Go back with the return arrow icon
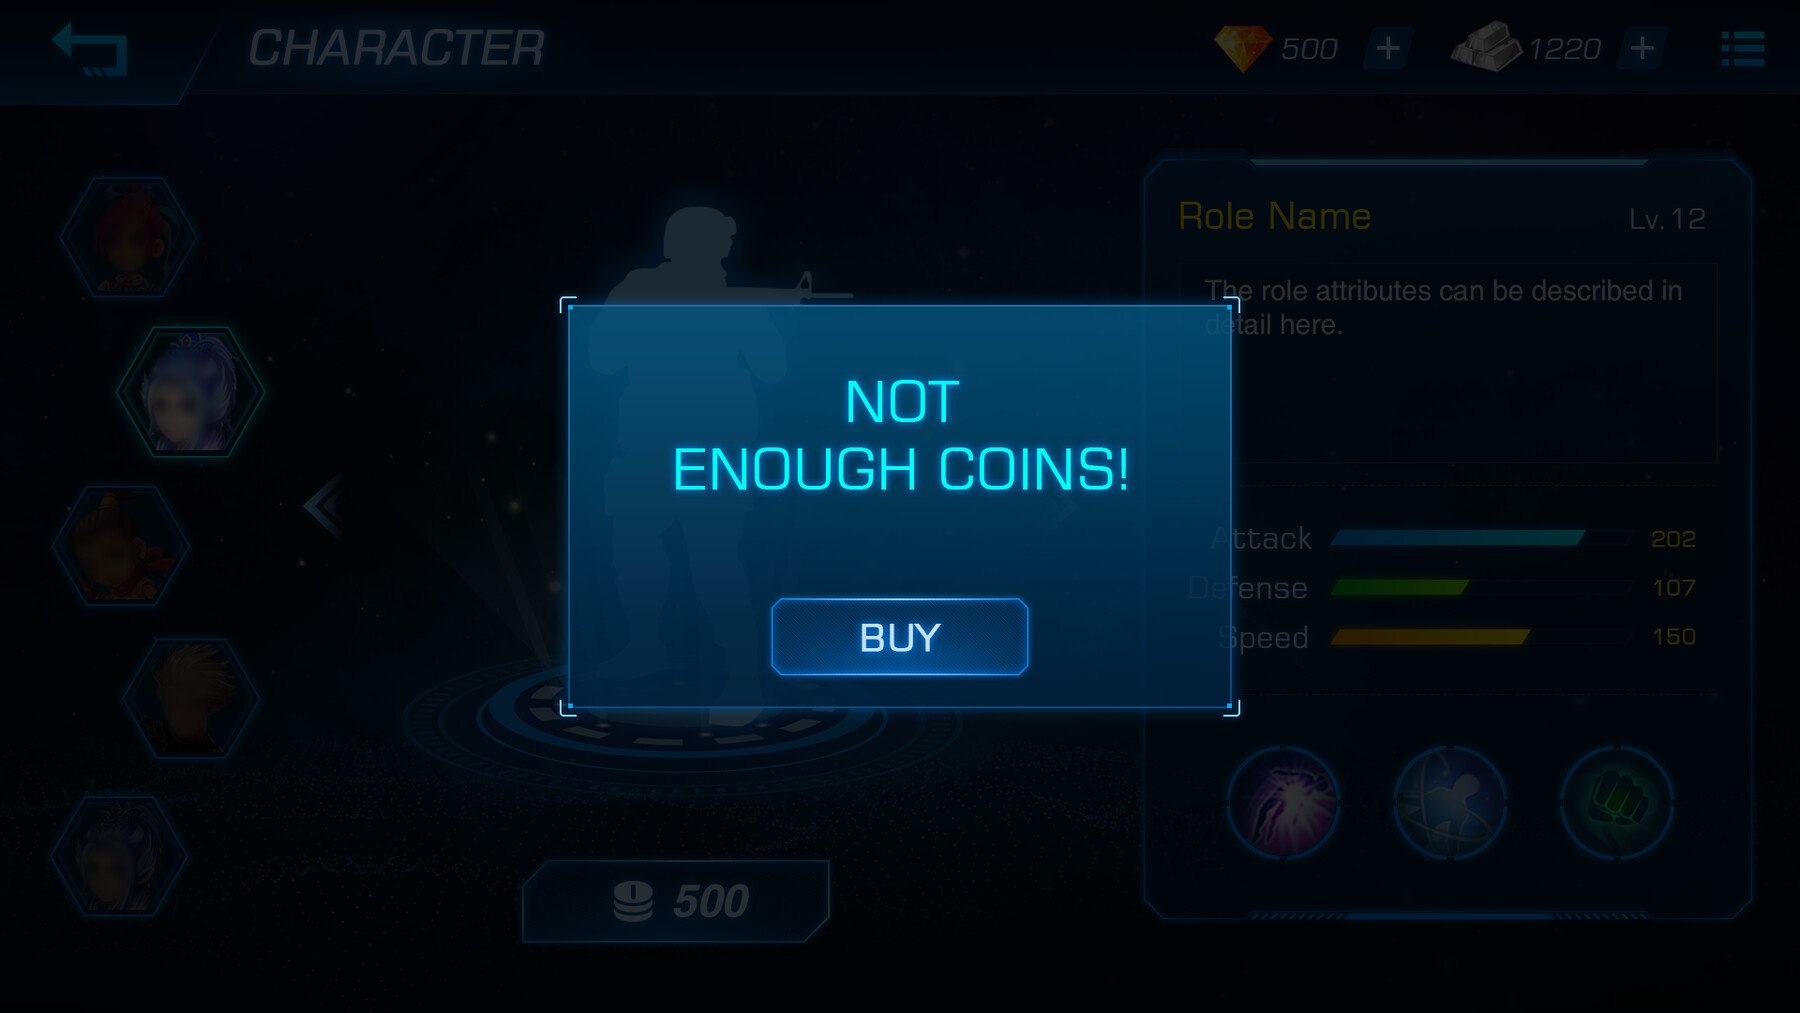 [x=90, y=49]
